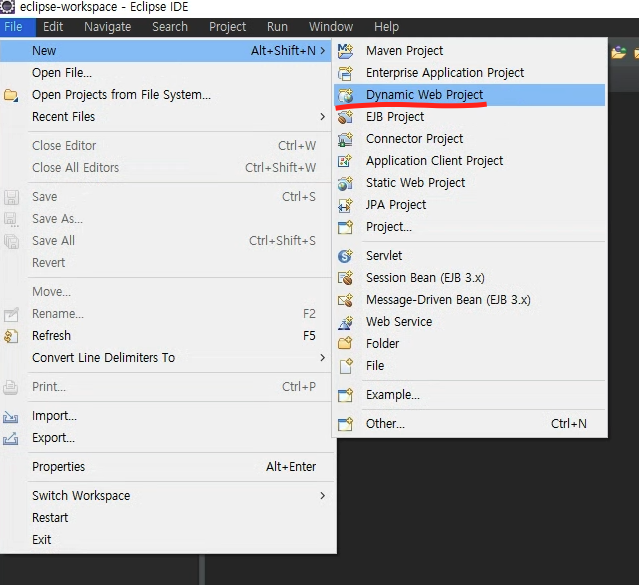Choose Exit in File menu
639x585 pixels.
[165, 540]
